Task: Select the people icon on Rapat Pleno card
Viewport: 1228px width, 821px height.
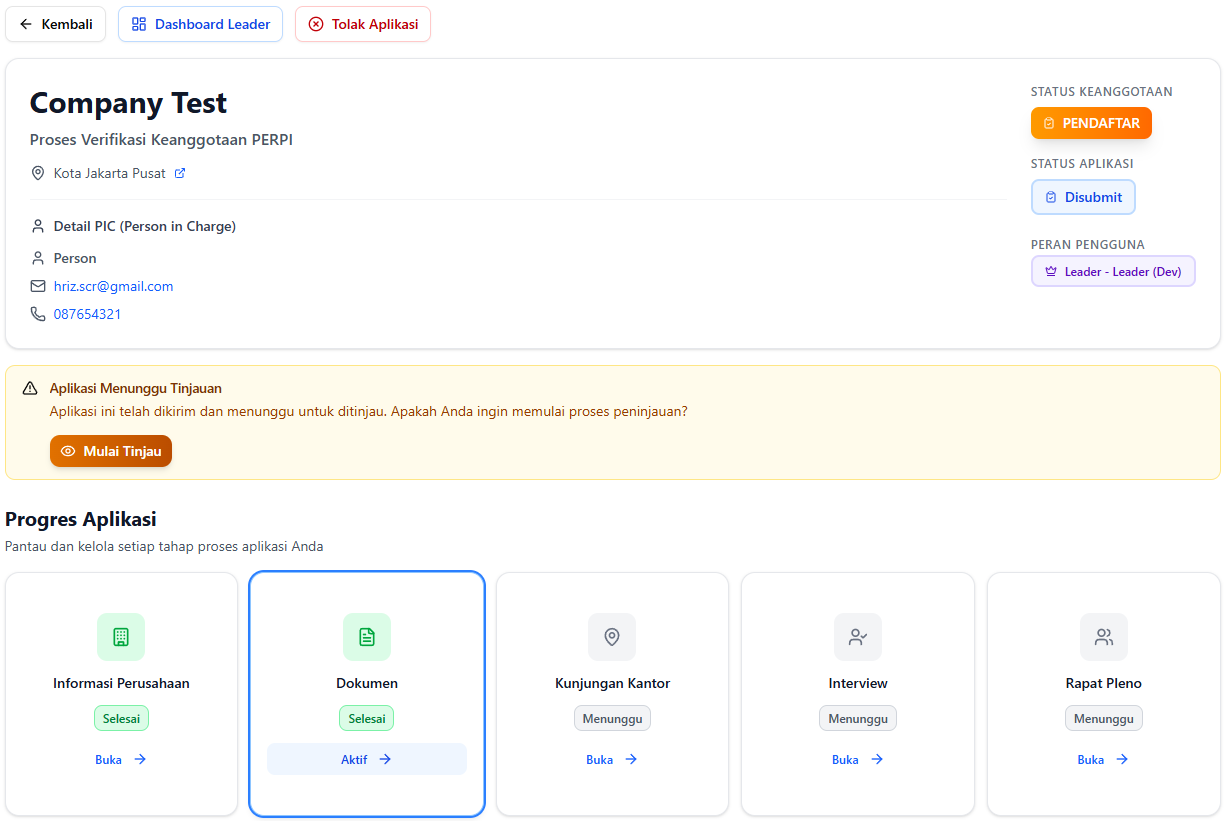Action: click(1103, 637)
